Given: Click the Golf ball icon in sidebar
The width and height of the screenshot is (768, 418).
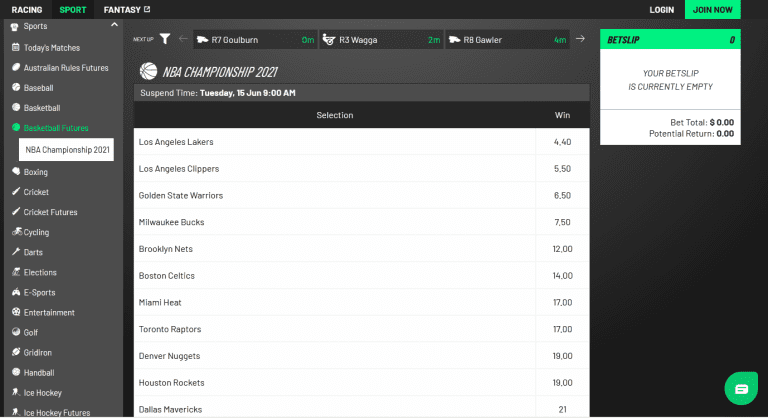Looking at the screenshot, I should [x=15, y=332].
